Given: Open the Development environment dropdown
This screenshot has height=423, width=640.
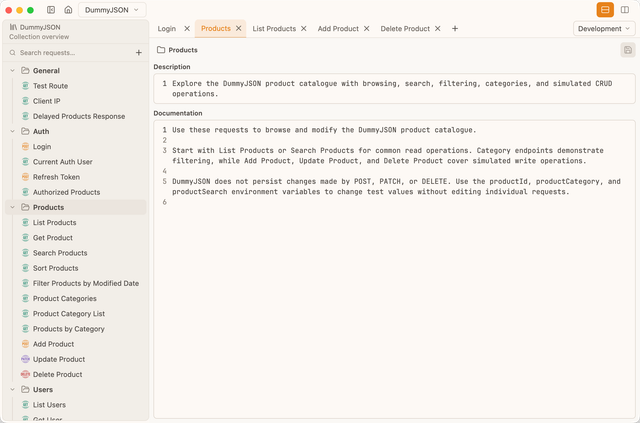Looking at the screenshot, I should [x=604, y=29].
